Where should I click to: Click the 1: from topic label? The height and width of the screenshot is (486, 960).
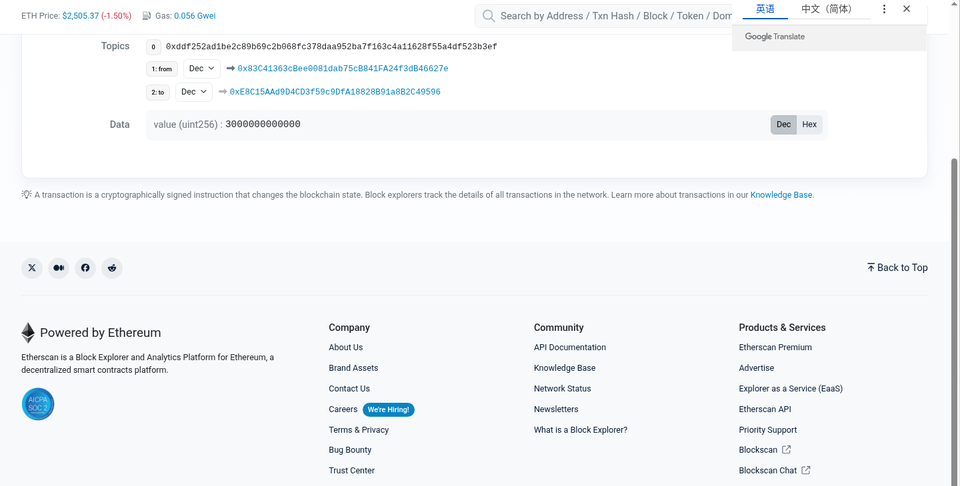(162, 69)
